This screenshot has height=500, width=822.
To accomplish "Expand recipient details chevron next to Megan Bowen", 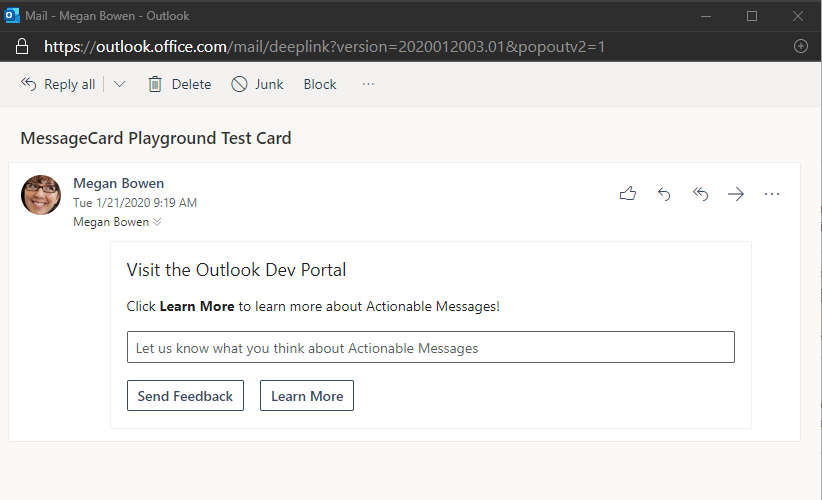I will tap(157, 222).
